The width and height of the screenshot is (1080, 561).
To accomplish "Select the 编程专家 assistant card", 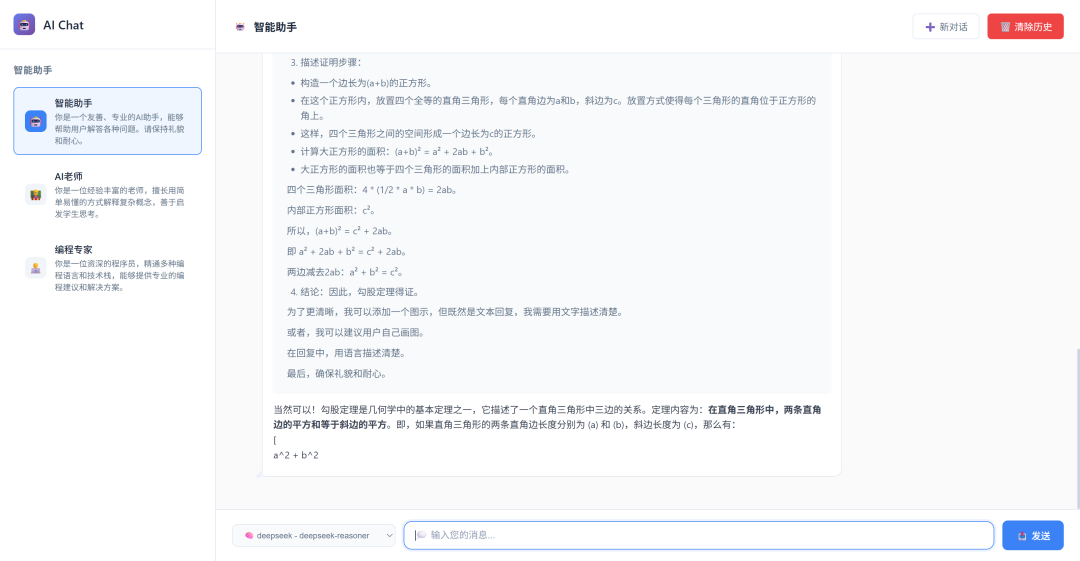I will tap(107, 267).
